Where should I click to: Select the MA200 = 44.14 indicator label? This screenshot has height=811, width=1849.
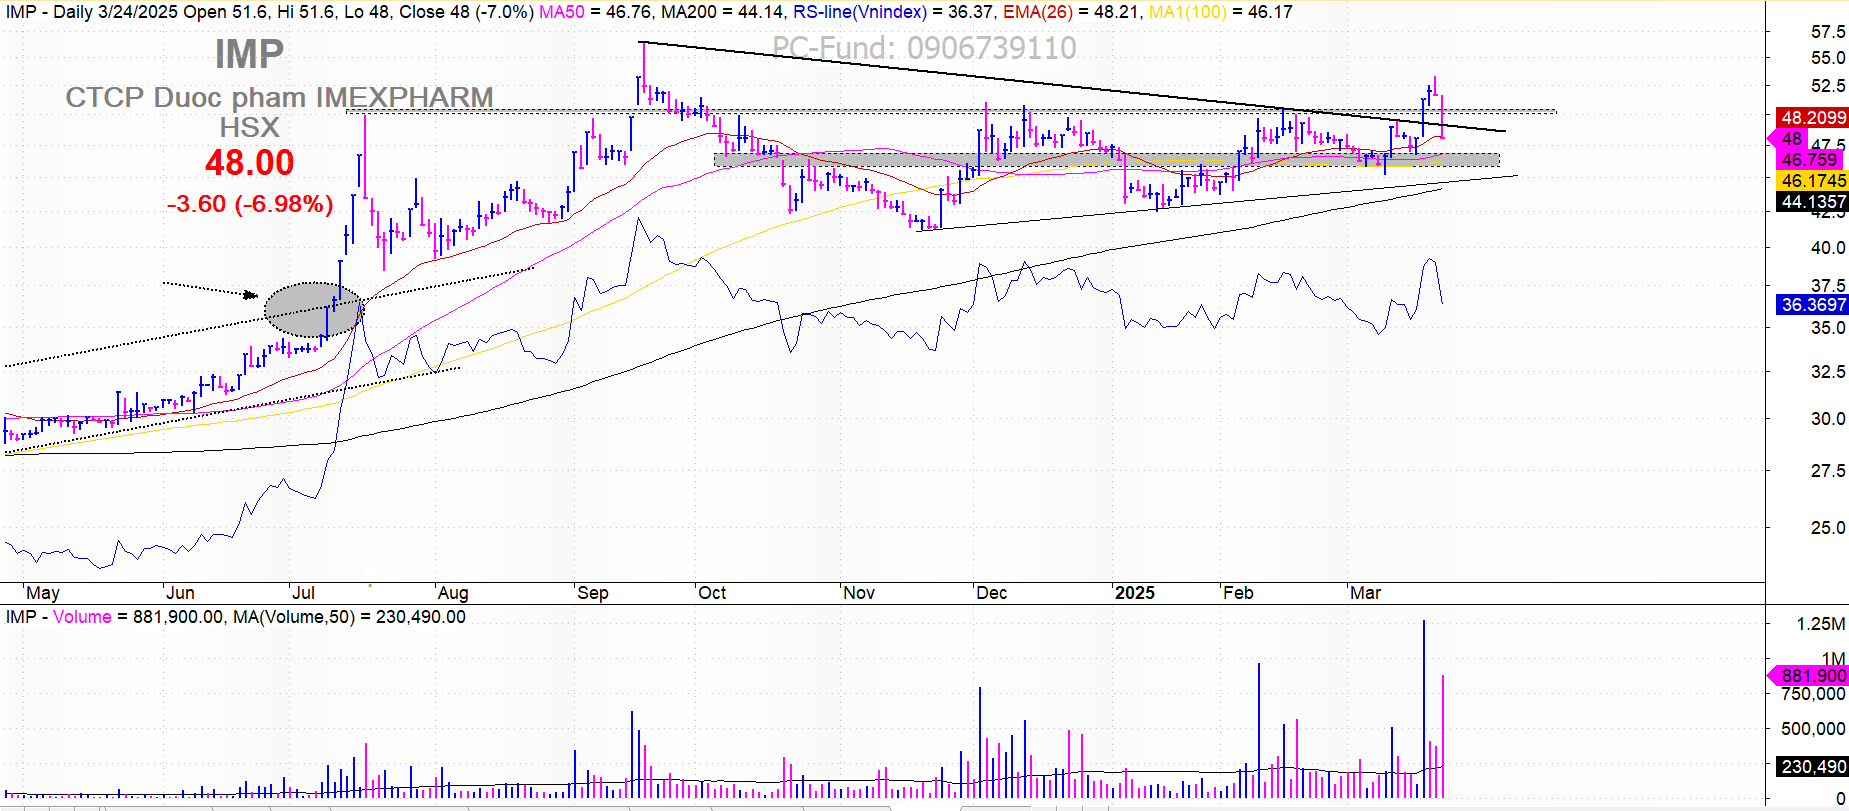click(x=724, y=12)
